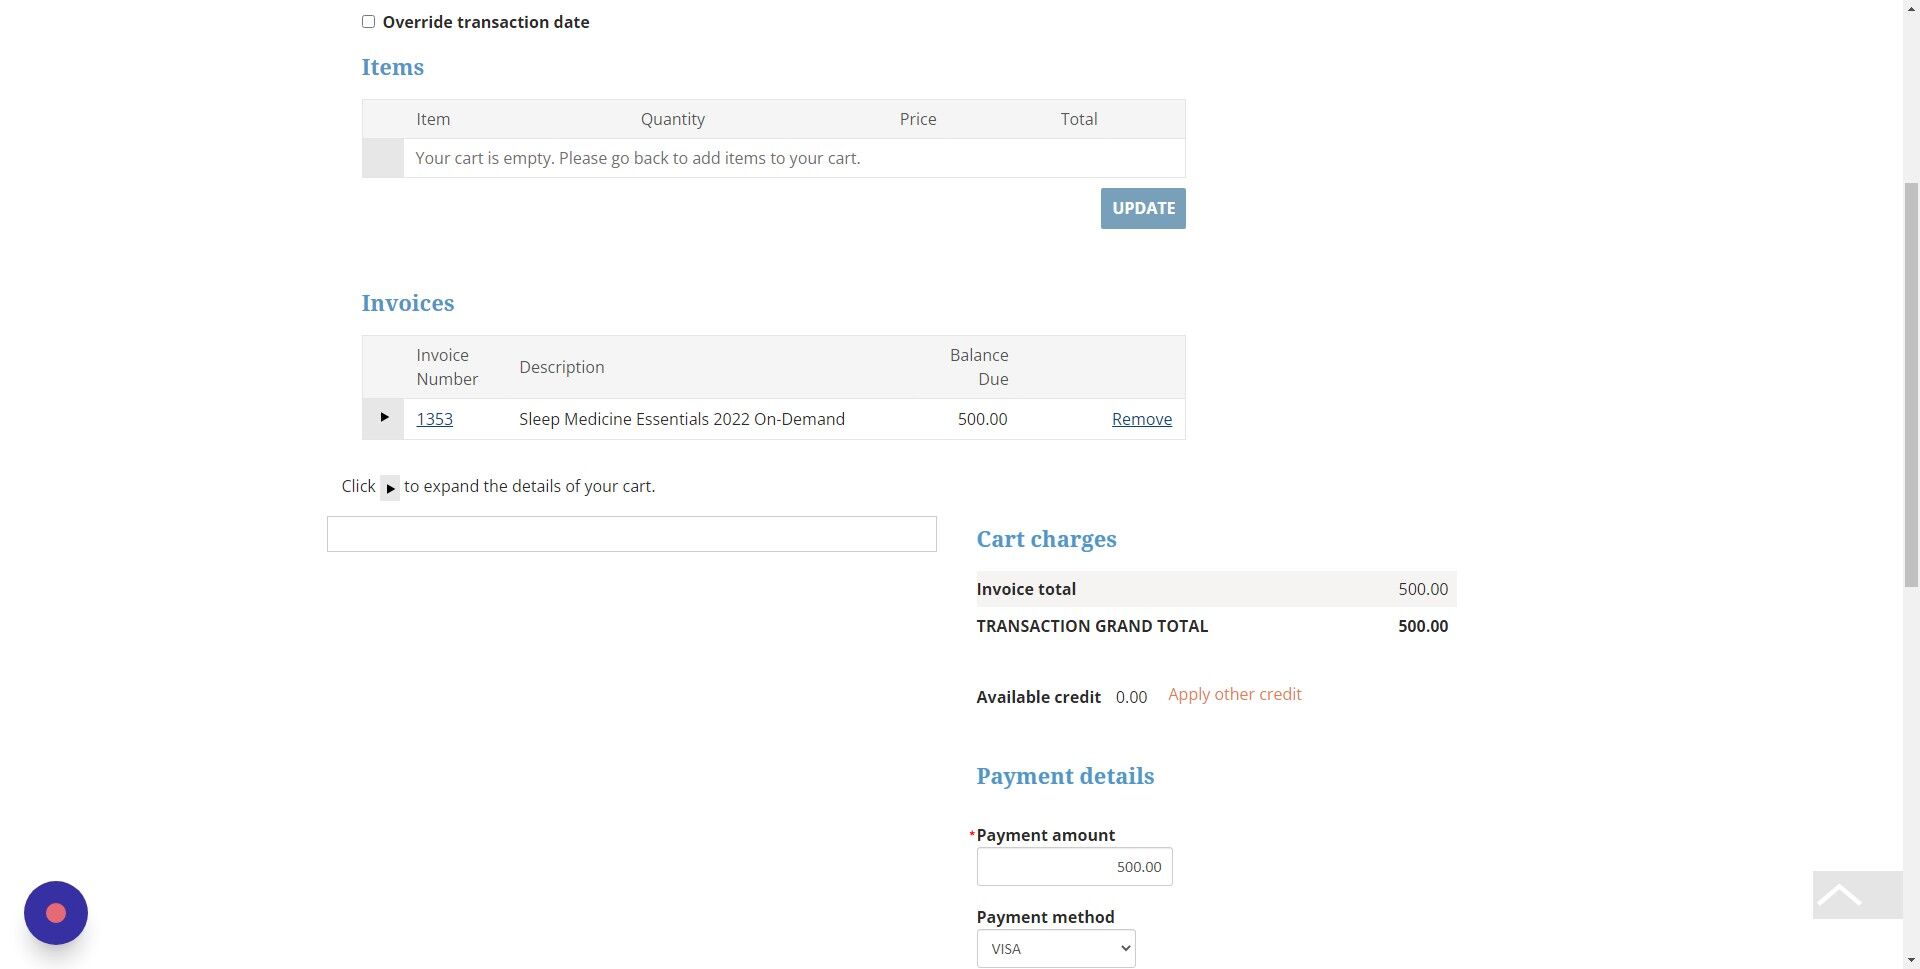Click the Items section heading
The height and width of the screenshot is (969, 1920).
[392, 67]
